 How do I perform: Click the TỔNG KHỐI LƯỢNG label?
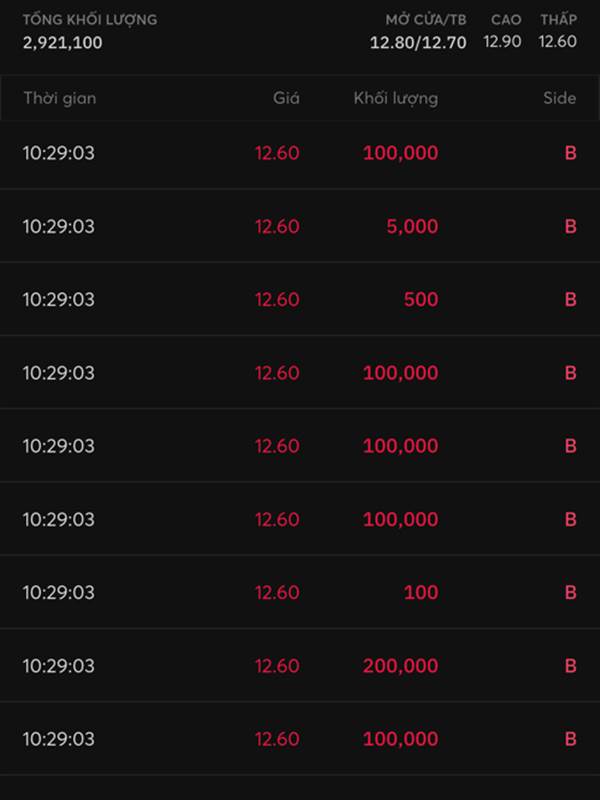(90, 20)
